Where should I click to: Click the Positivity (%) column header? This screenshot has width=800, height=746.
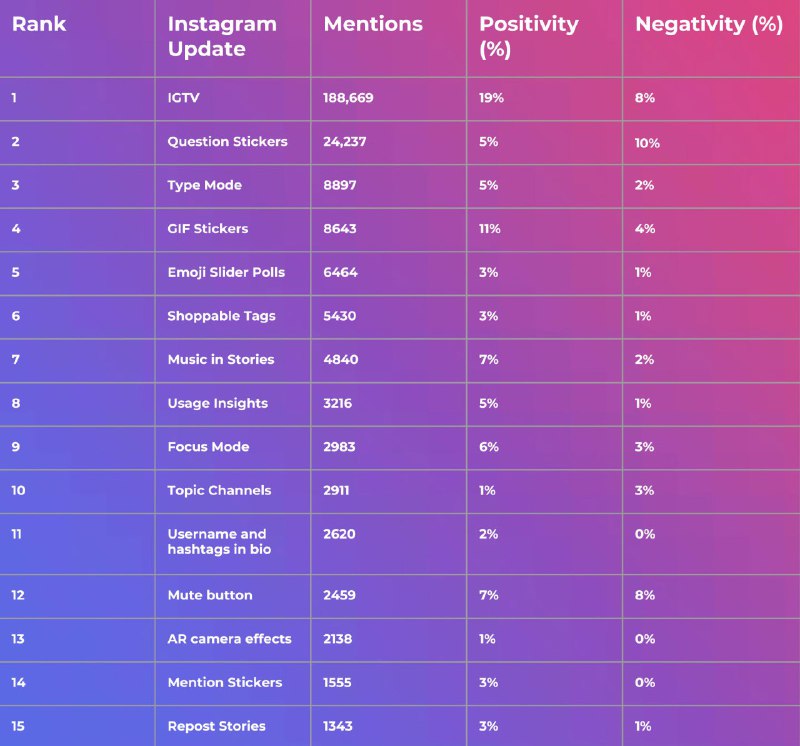point(529,36)
